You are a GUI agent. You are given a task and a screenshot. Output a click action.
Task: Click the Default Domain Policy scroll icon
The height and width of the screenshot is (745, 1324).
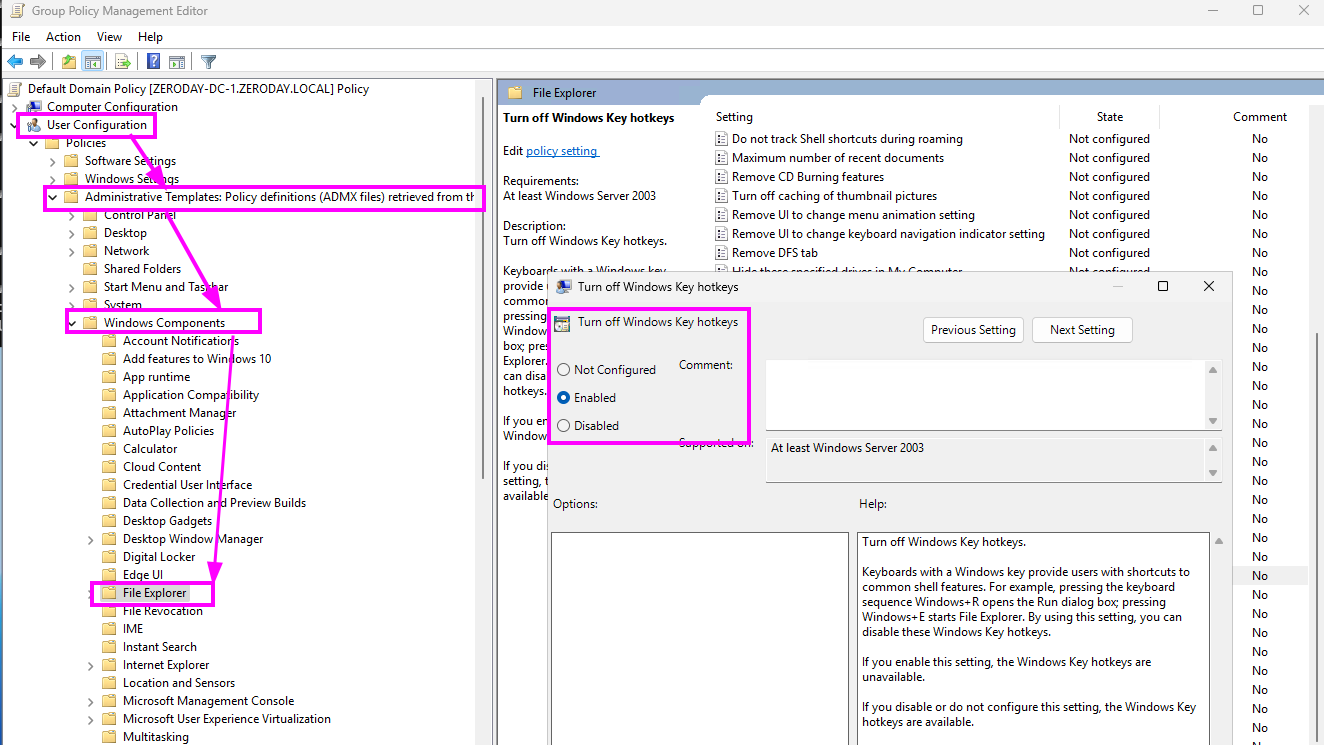point(15,89)
